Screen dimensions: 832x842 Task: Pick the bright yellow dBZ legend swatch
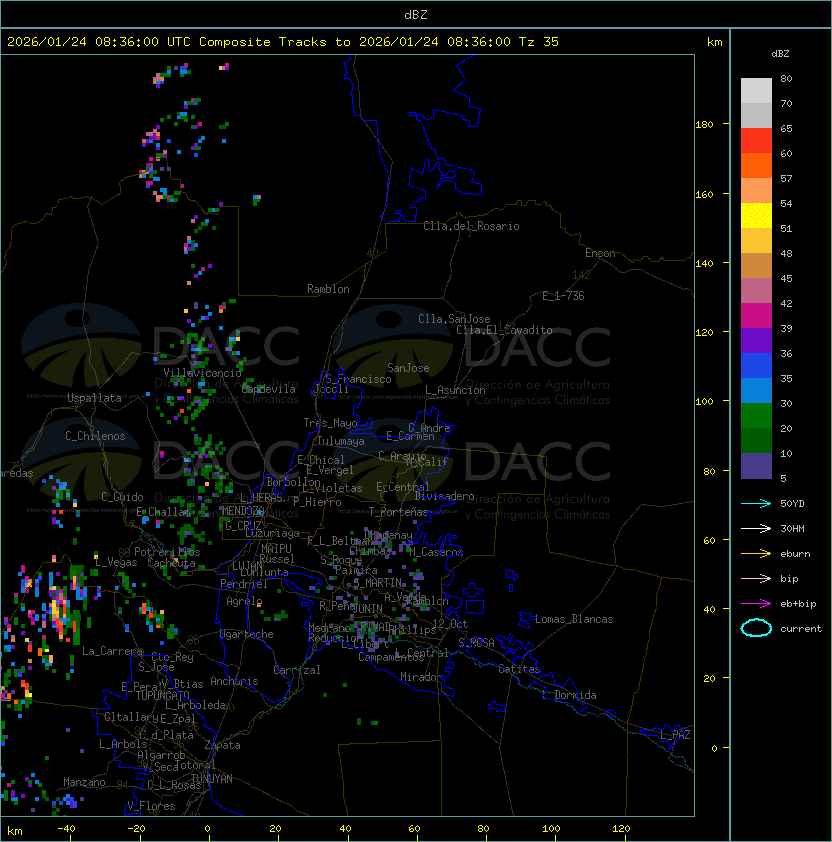[756, 215]
